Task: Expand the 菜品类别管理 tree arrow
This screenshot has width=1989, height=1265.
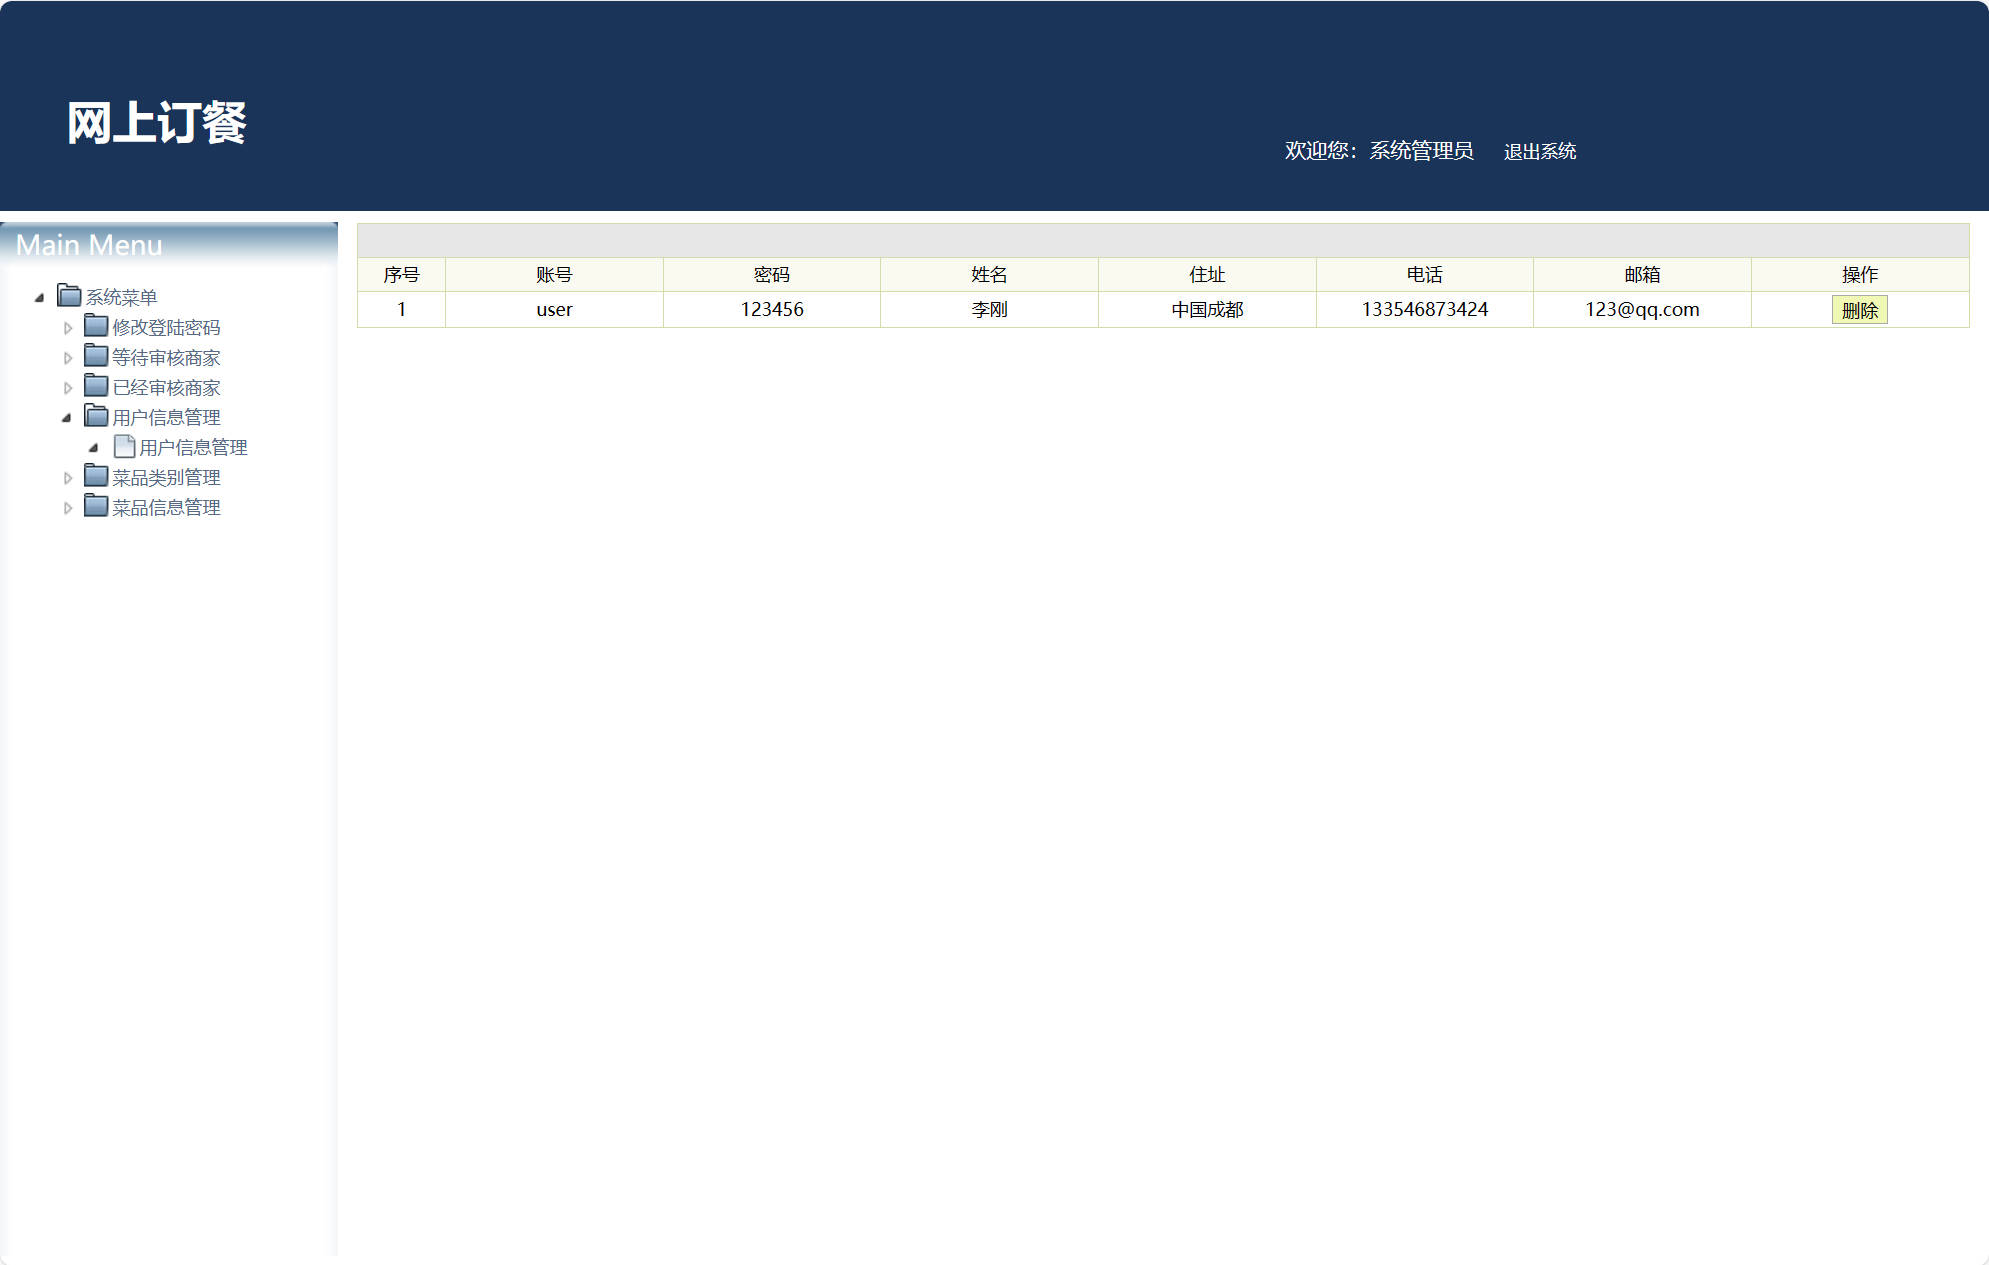Action: tap(67, 478)
